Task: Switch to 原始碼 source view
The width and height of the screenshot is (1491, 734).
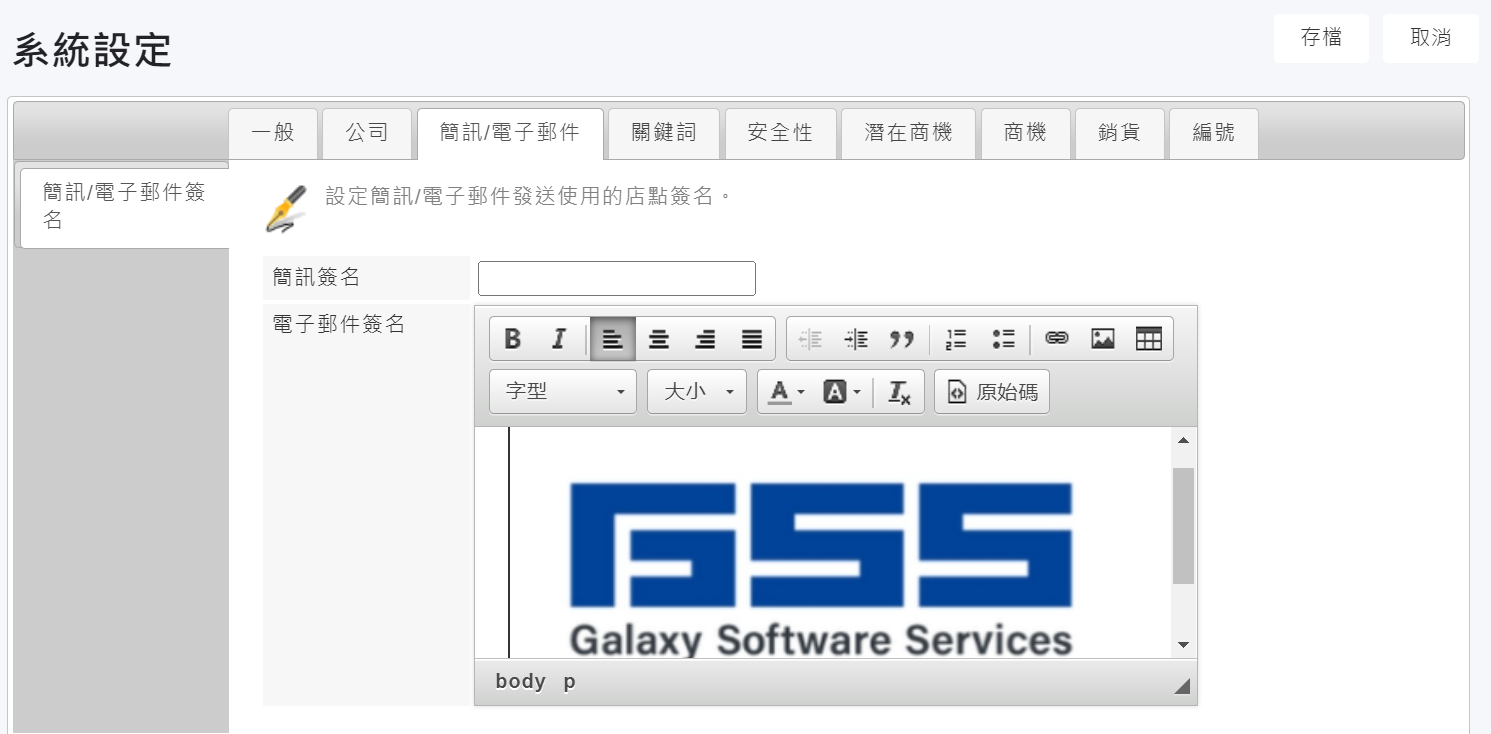Action: pyautogui.click(x=992, y=392)
